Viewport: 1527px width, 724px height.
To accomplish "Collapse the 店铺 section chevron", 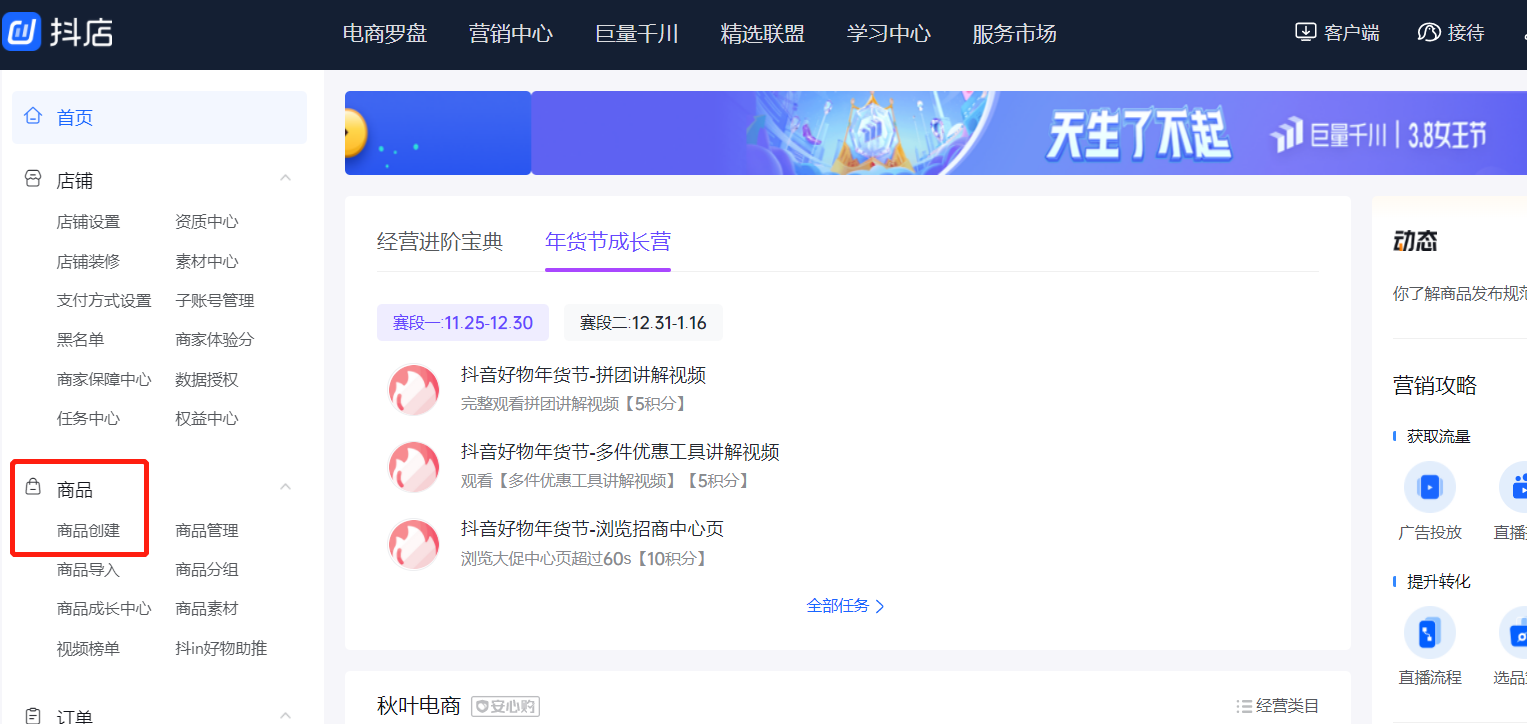I will click(285, 178).
